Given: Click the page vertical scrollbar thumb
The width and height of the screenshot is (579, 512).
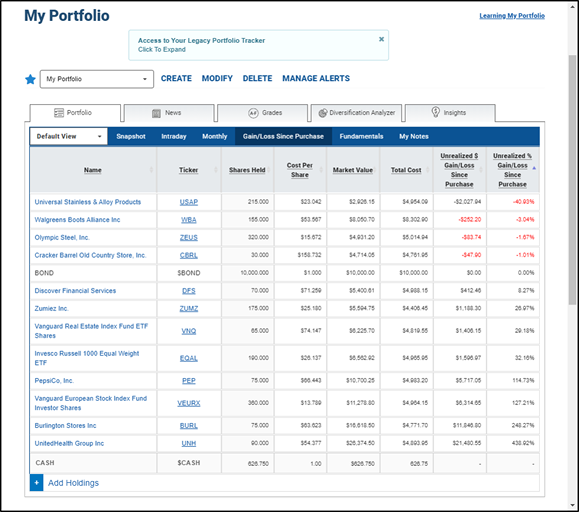Looking at the screenshot, I should pos(572,179).
